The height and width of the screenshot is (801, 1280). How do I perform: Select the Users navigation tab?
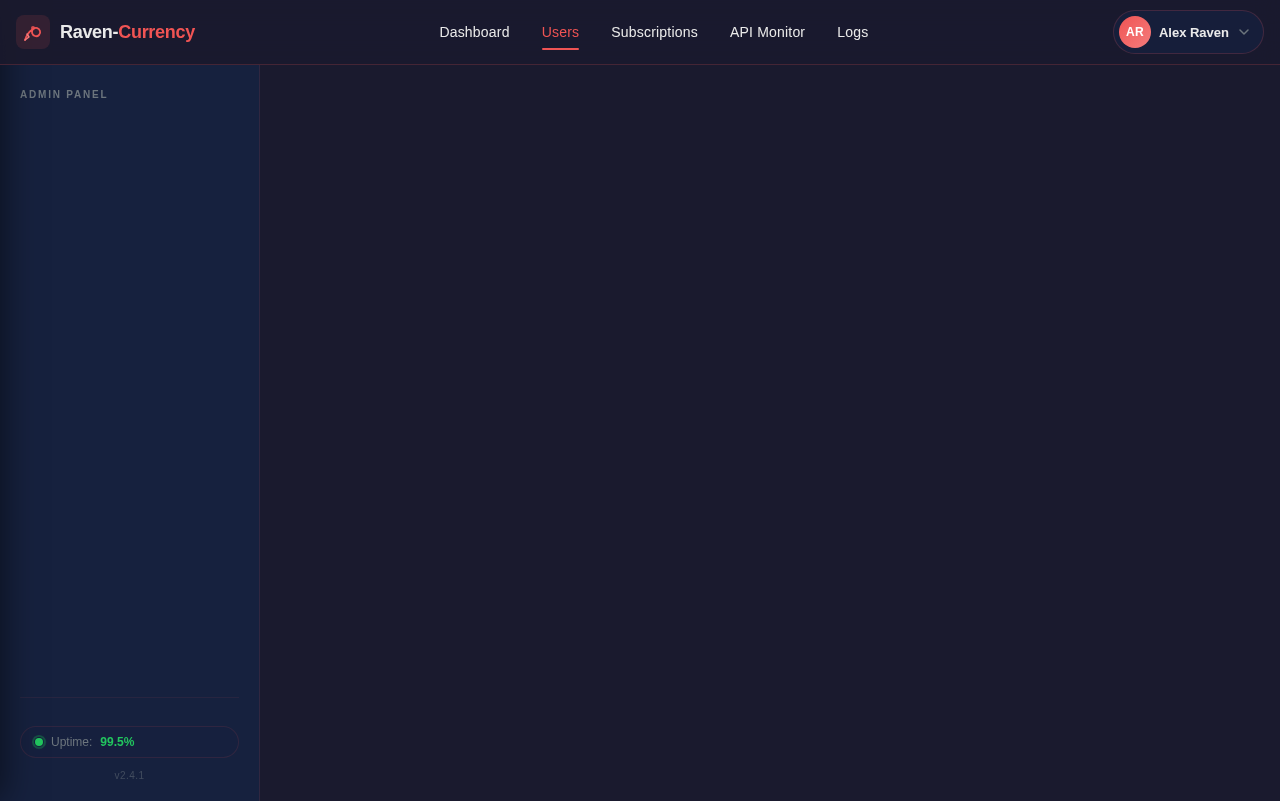tap(560, 32)
